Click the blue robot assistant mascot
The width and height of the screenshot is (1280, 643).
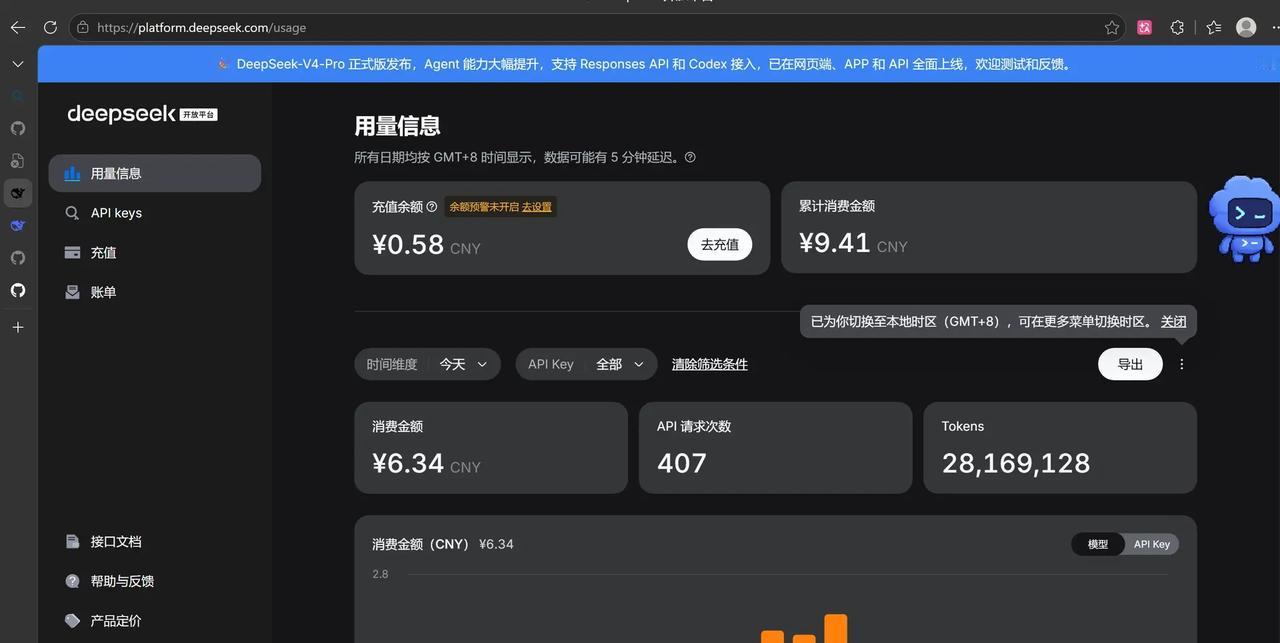tap(1244, 218)
